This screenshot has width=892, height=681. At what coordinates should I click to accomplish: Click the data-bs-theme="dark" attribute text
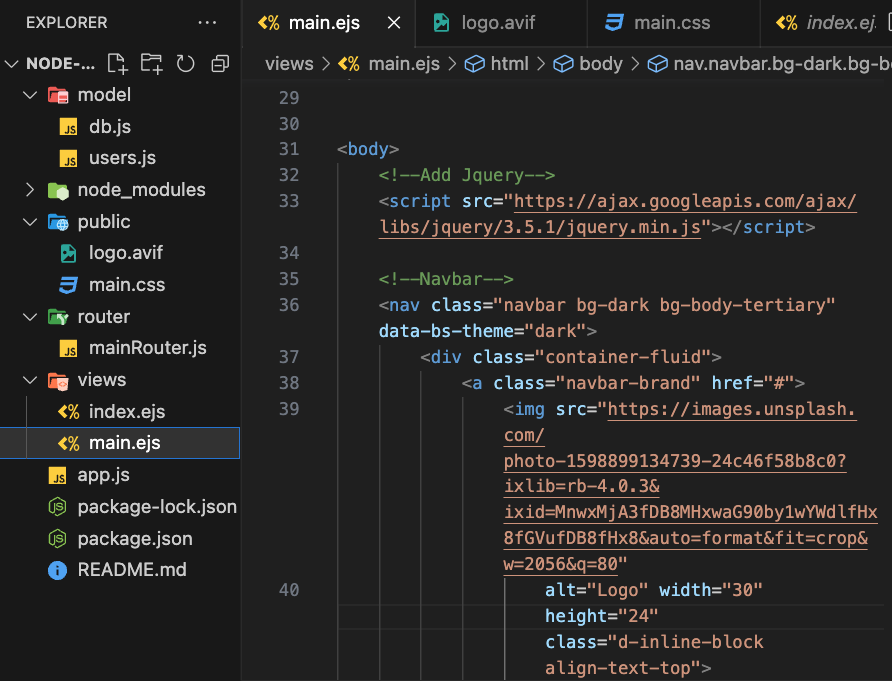[x=482, y=332]
